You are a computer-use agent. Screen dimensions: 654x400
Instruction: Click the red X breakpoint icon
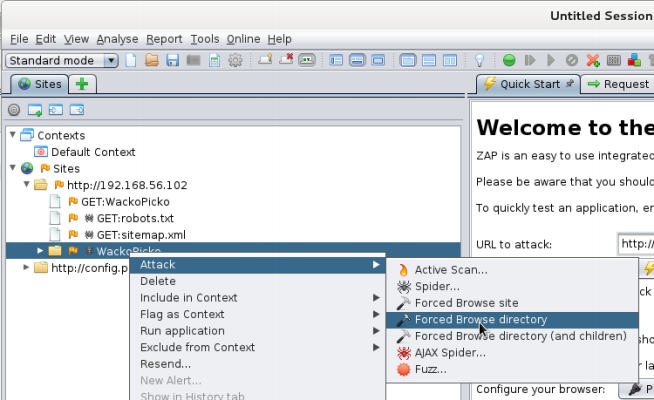click(x=593, y=61)
